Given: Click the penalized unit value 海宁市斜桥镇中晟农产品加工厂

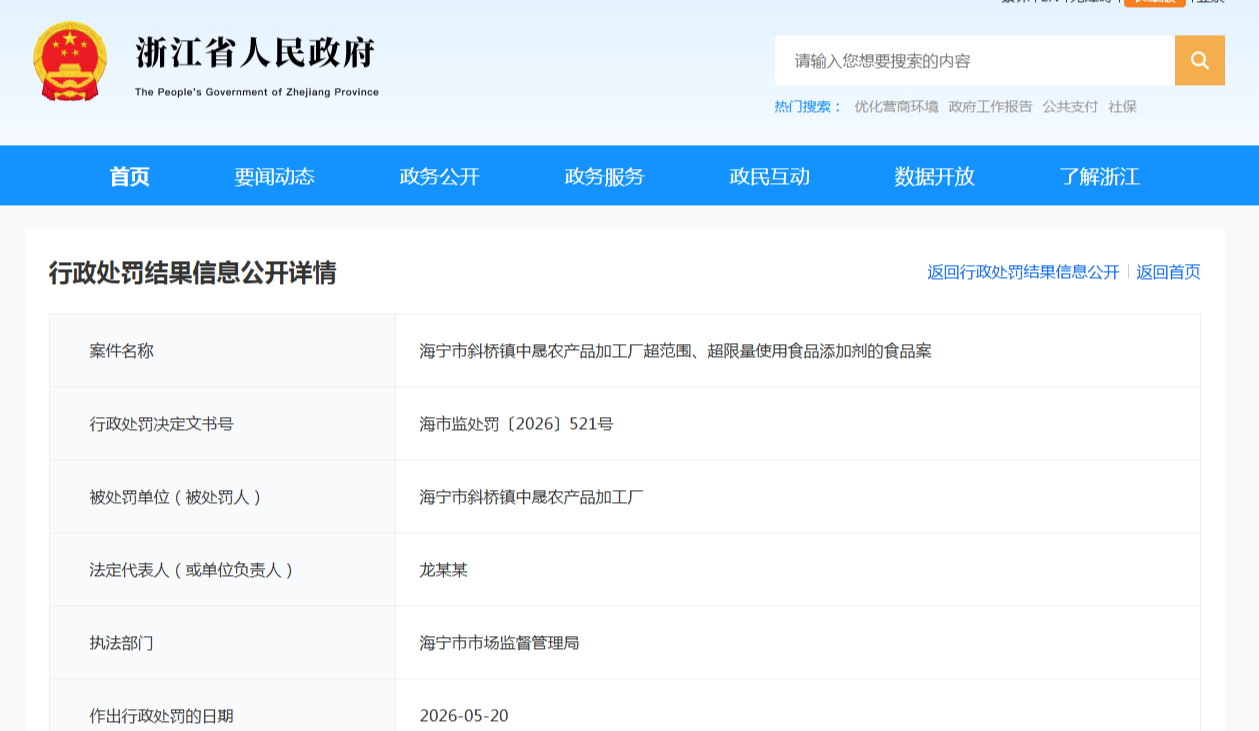Looking at the screenshot, I should click(531, 497).
